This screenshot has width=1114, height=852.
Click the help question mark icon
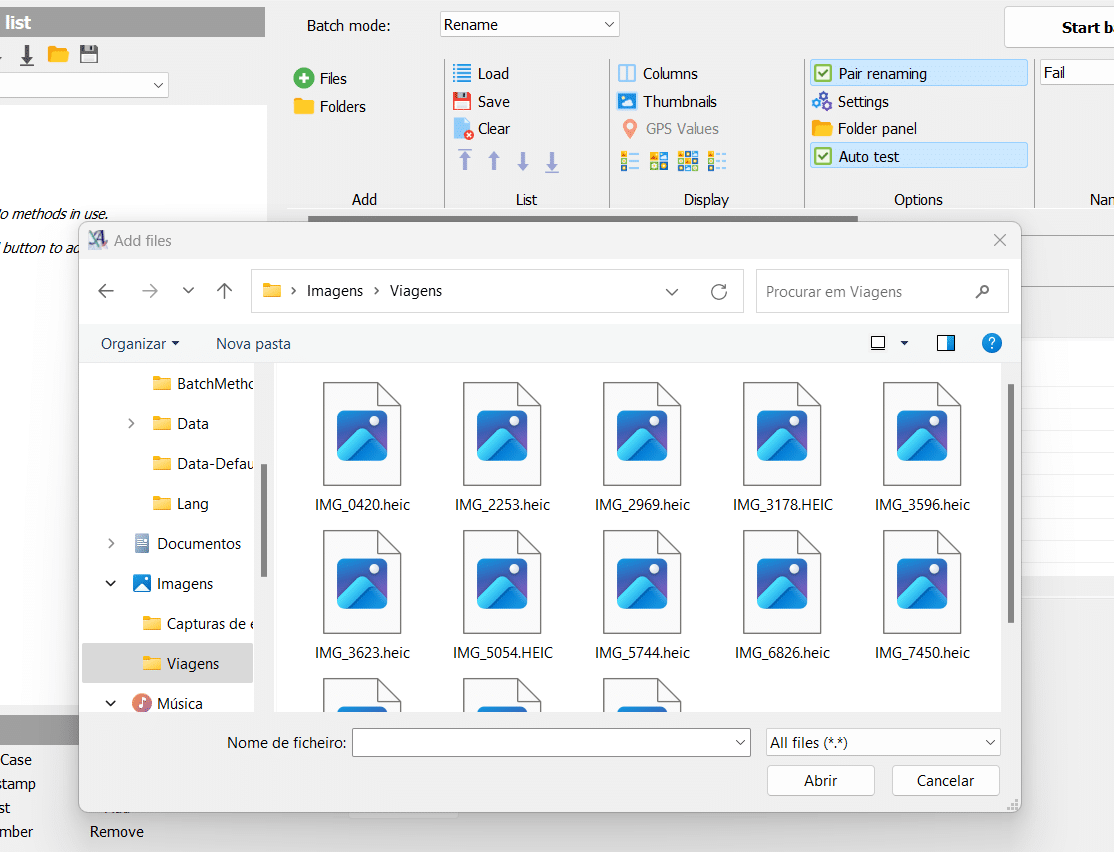pyautogui.click(x=991, y=343)
